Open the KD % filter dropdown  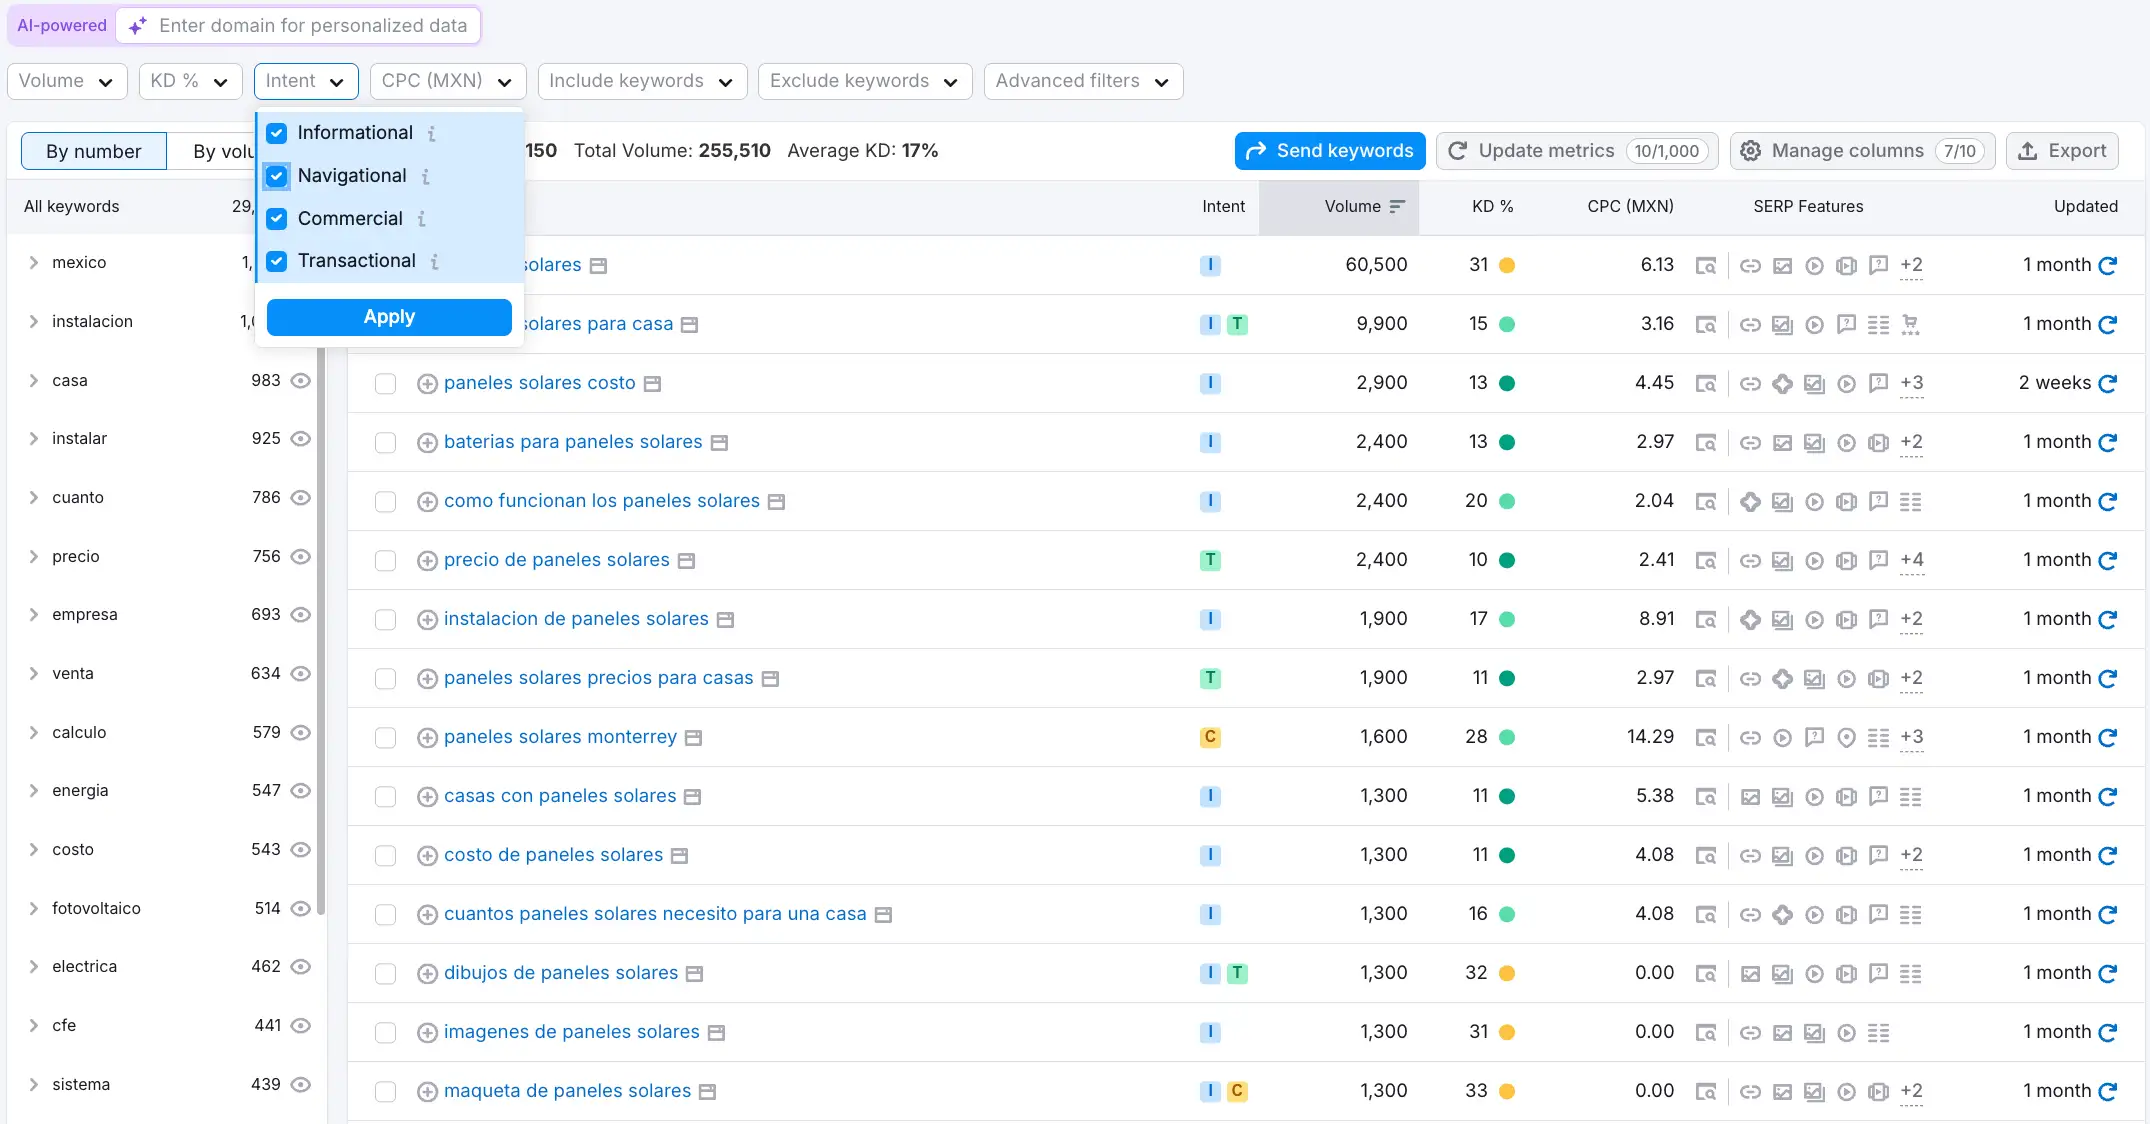(190, 81)
